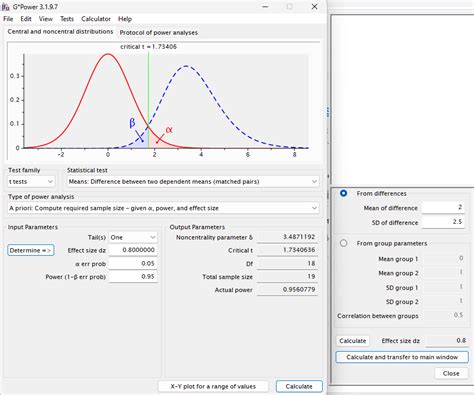The width and height of the screenshot is (474, 395).
Task: Click the Critical t value 1.7340636
Action: (287, 250)
